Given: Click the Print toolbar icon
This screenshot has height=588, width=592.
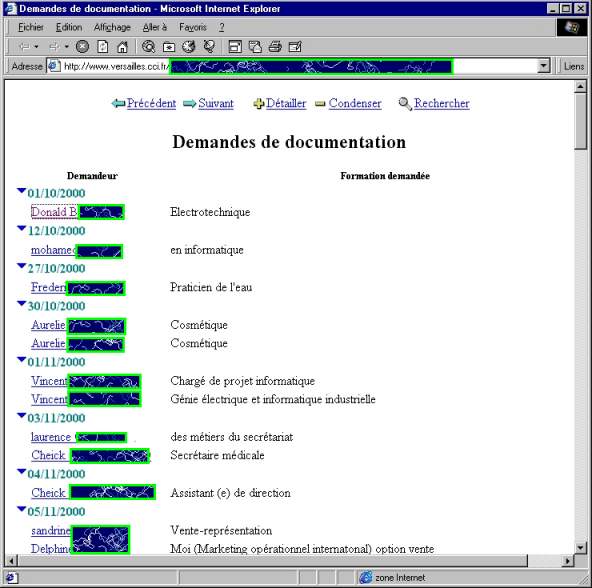Looking at the screenshot, I should [x=275, y=47].
